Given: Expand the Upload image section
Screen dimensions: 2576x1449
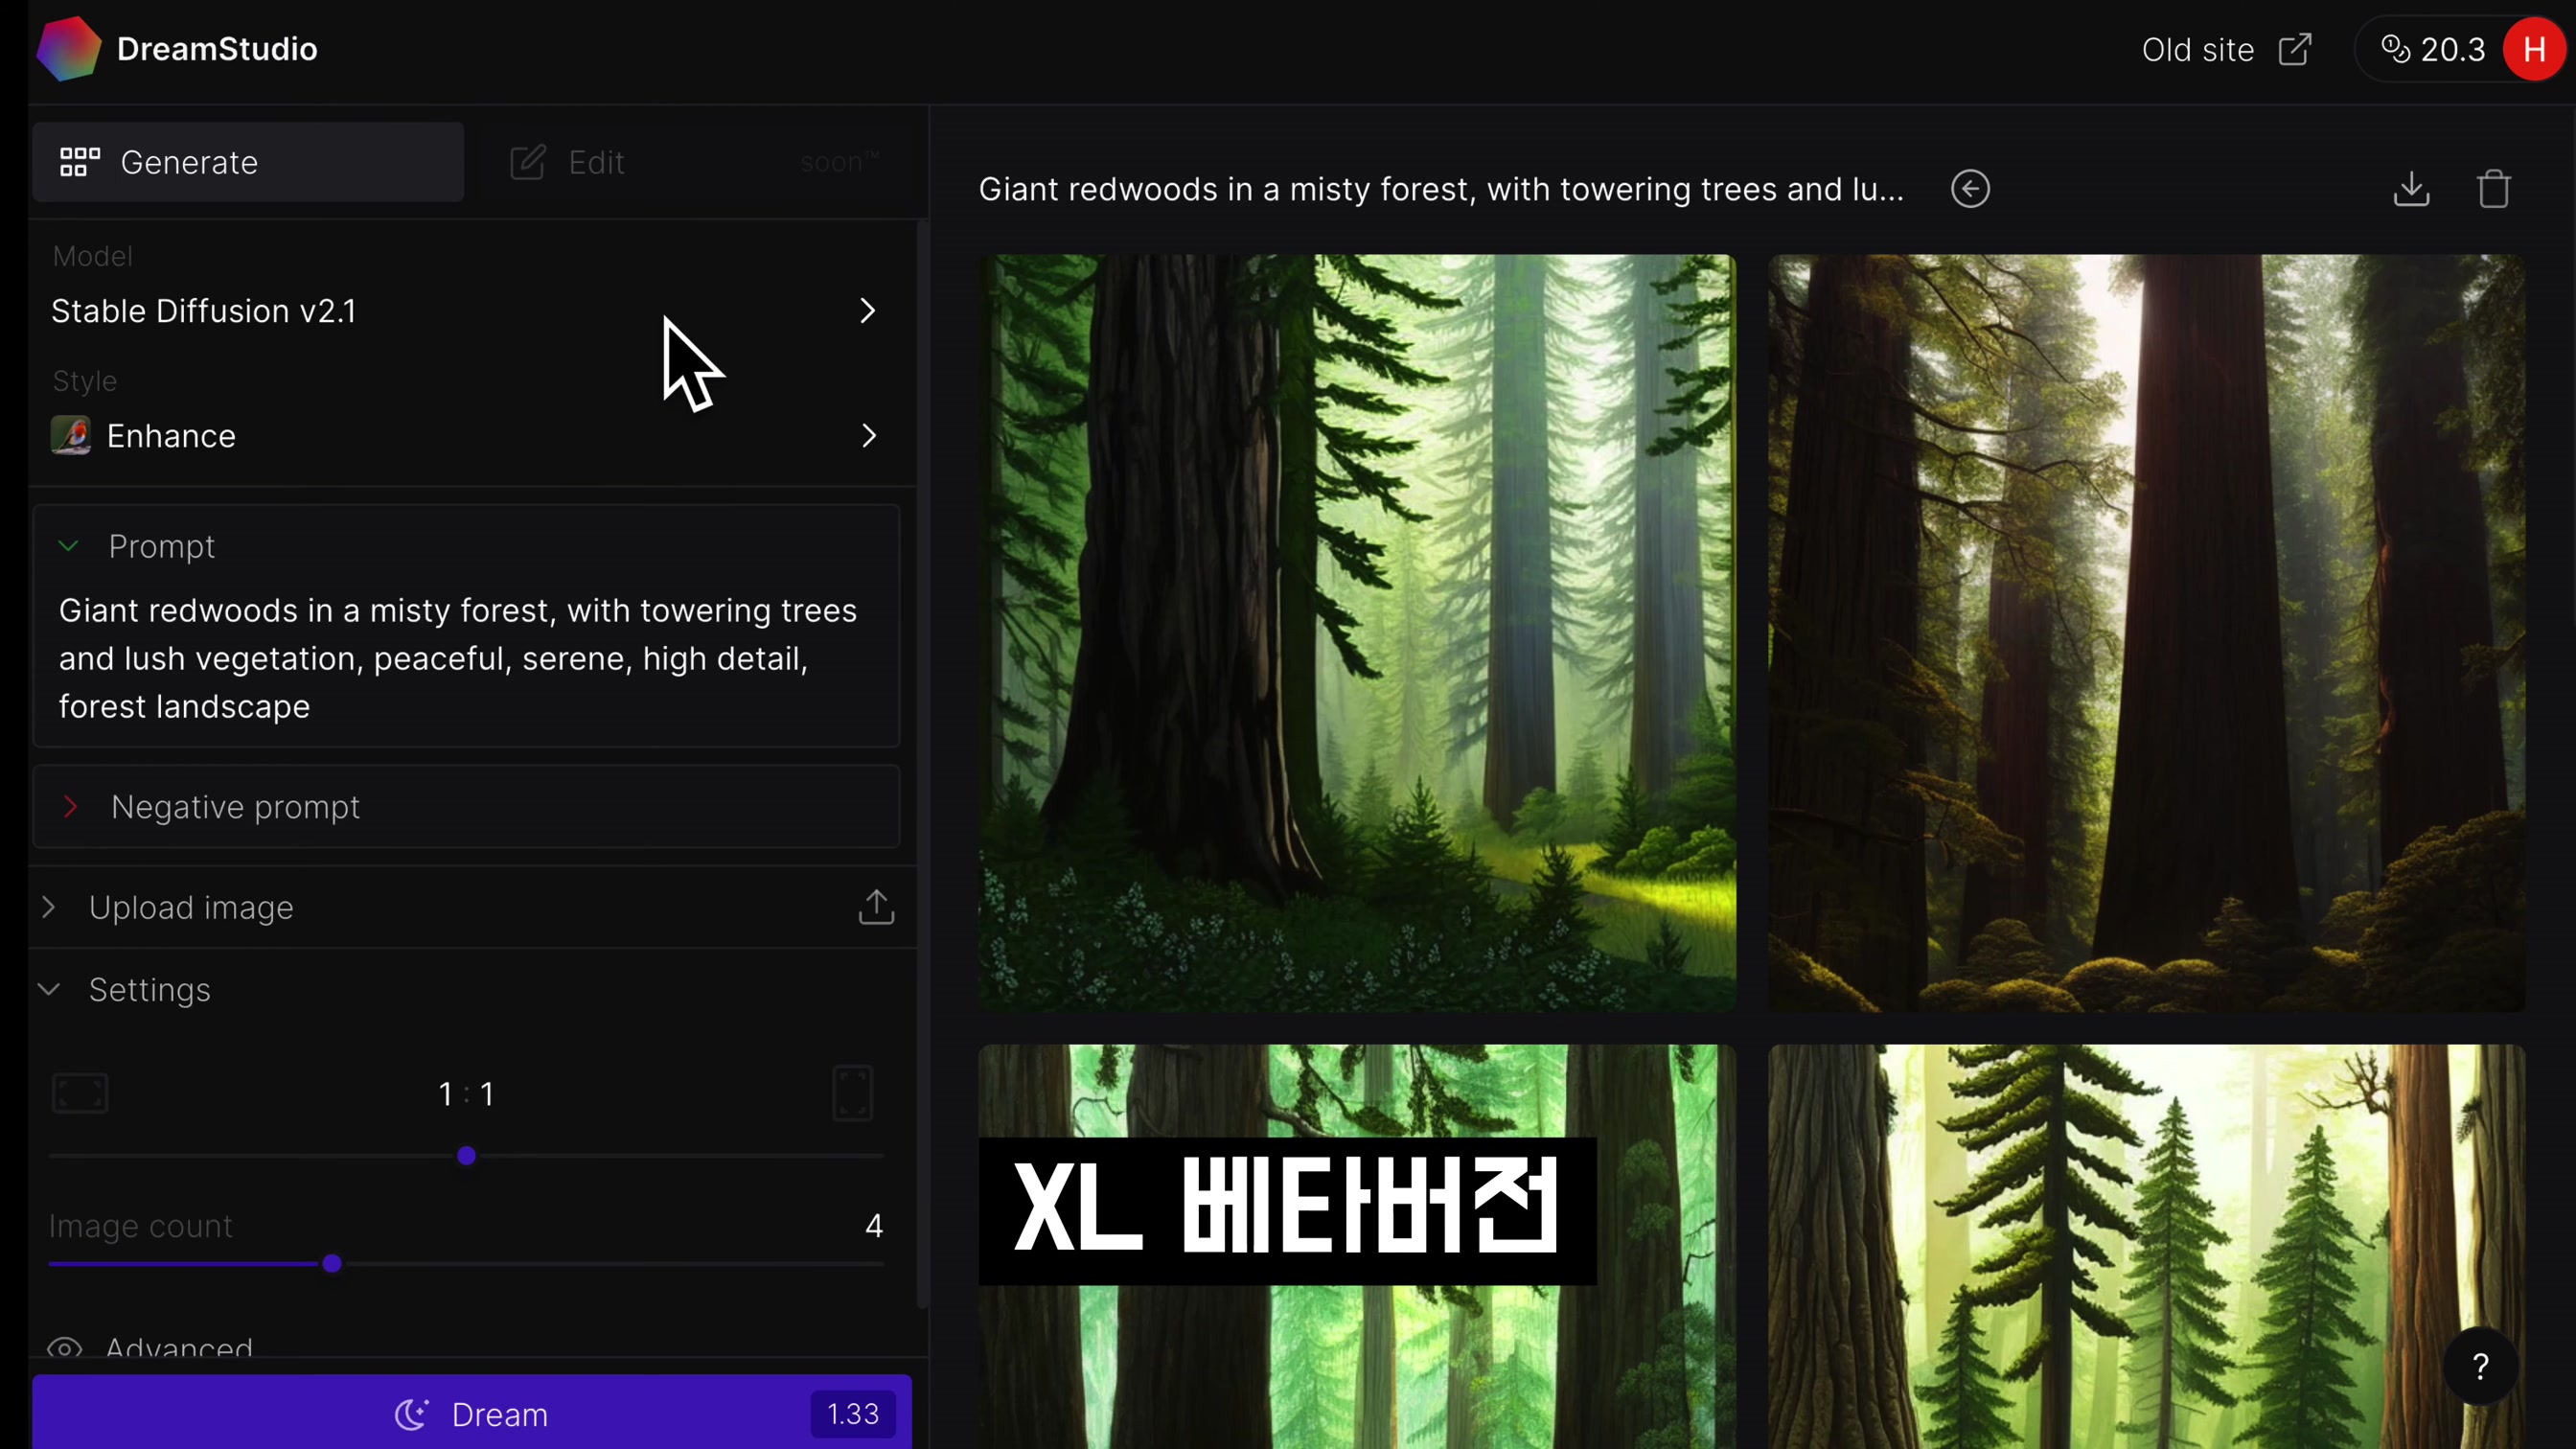Looking at the screenshot, I should (466, 907).
